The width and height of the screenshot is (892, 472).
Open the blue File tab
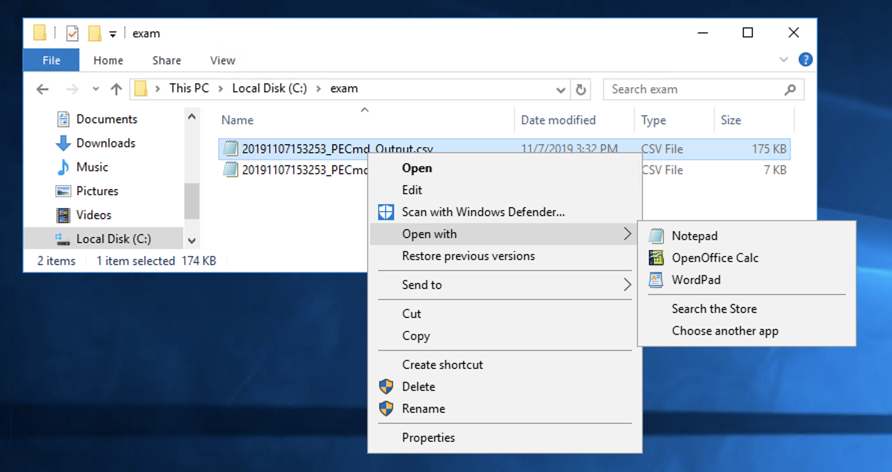pos(51,60)
